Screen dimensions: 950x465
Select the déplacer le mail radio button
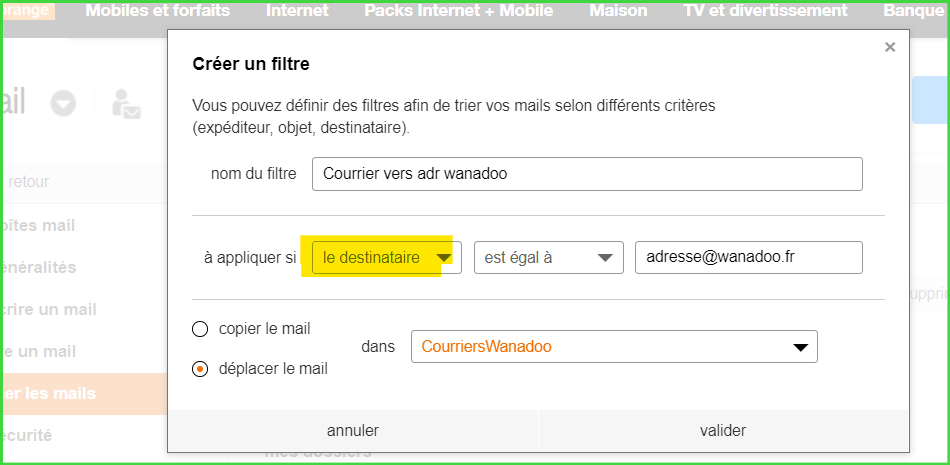click(x=200, y=369)
